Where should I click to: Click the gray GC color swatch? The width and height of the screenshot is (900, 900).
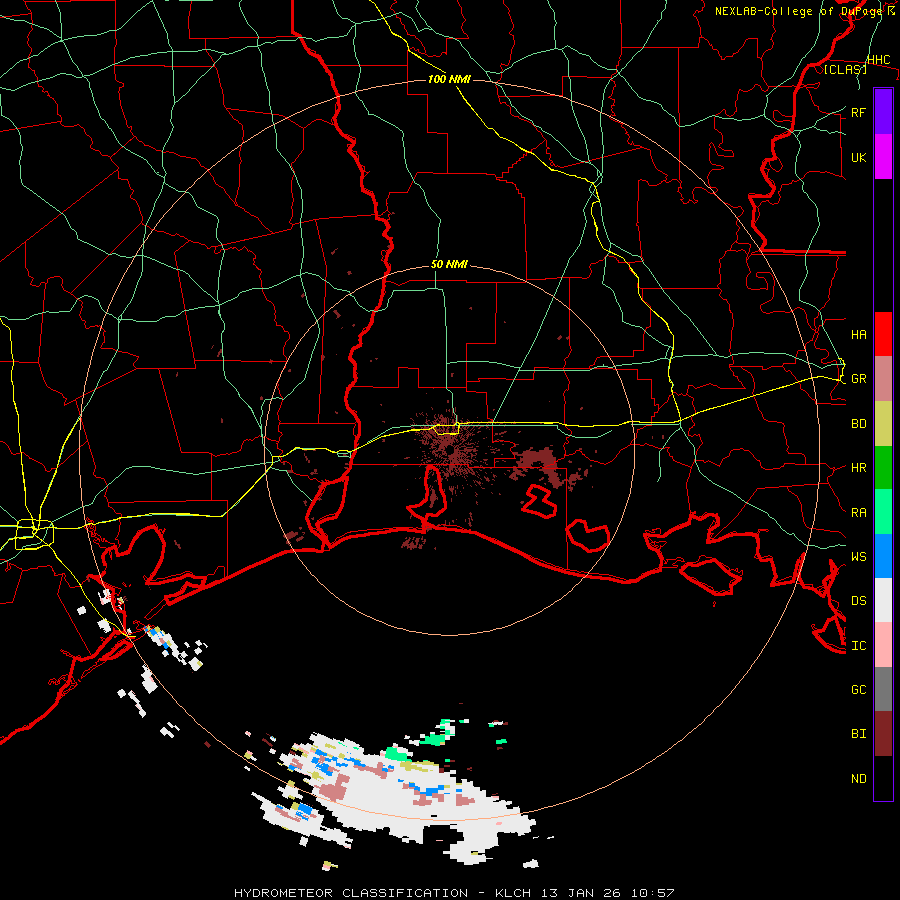tap(883, 689)
